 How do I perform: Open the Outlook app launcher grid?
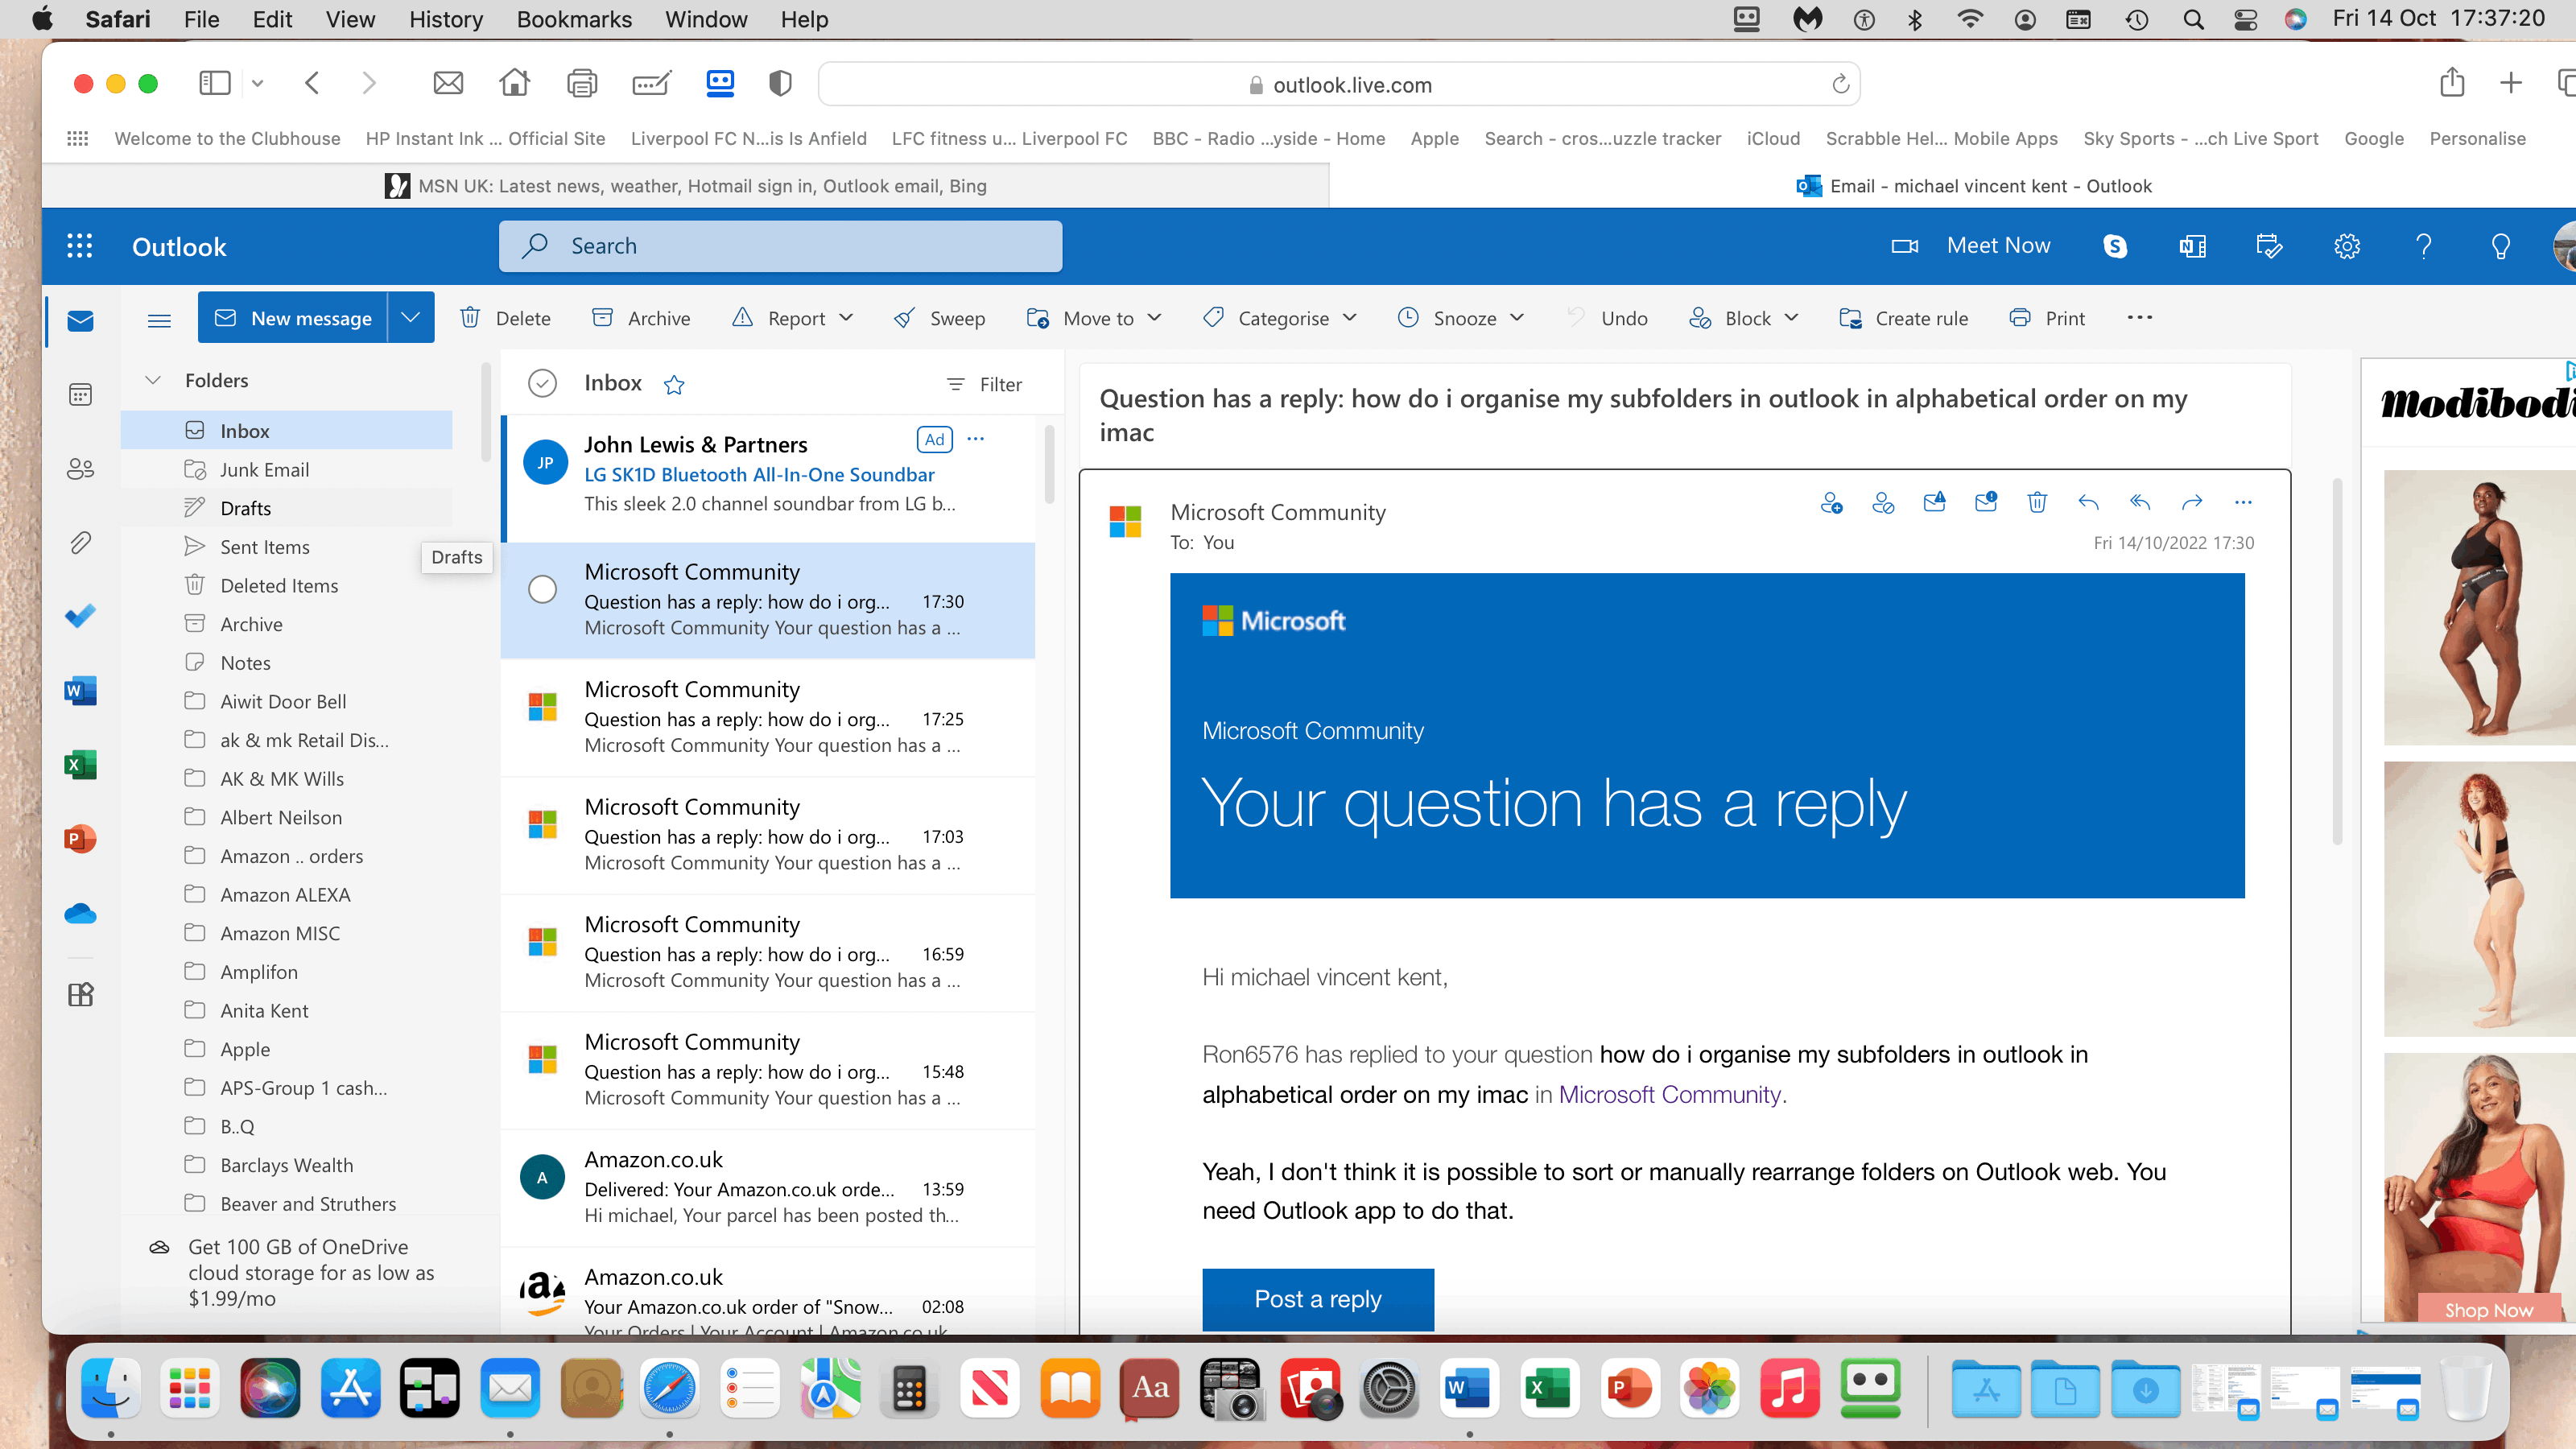coord(79,246)
